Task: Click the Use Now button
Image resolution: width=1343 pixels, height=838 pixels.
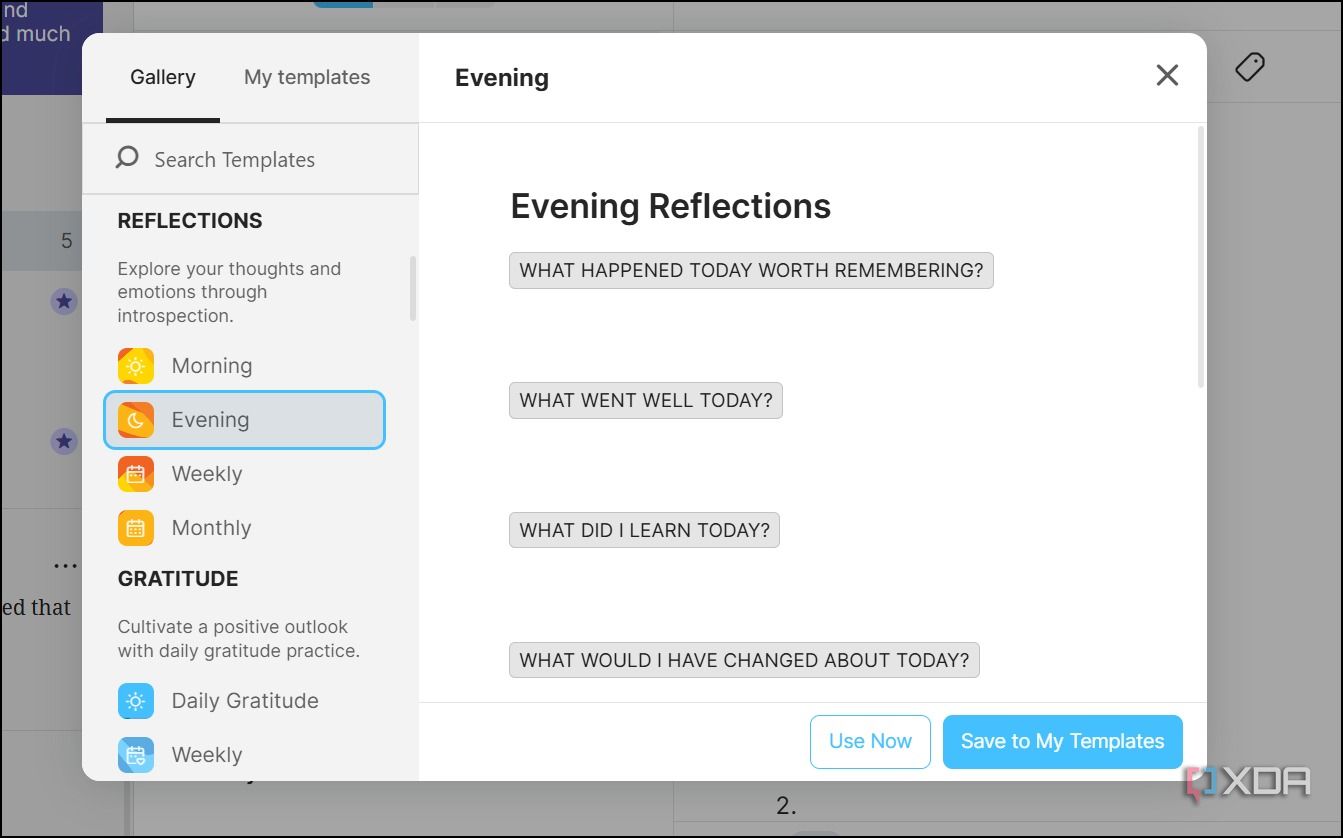Action: 870,741
